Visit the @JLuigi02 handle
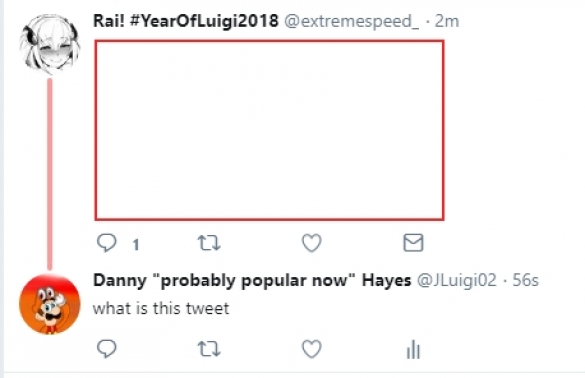Screen dimensions: 585x378 457,280
